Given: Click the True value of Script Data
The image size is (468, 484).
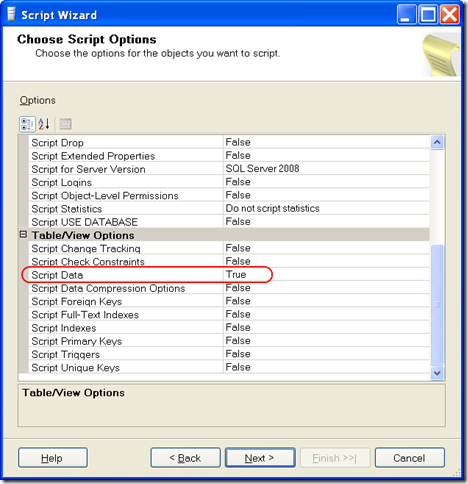Looking at the screenshot, I should [236, 275].
